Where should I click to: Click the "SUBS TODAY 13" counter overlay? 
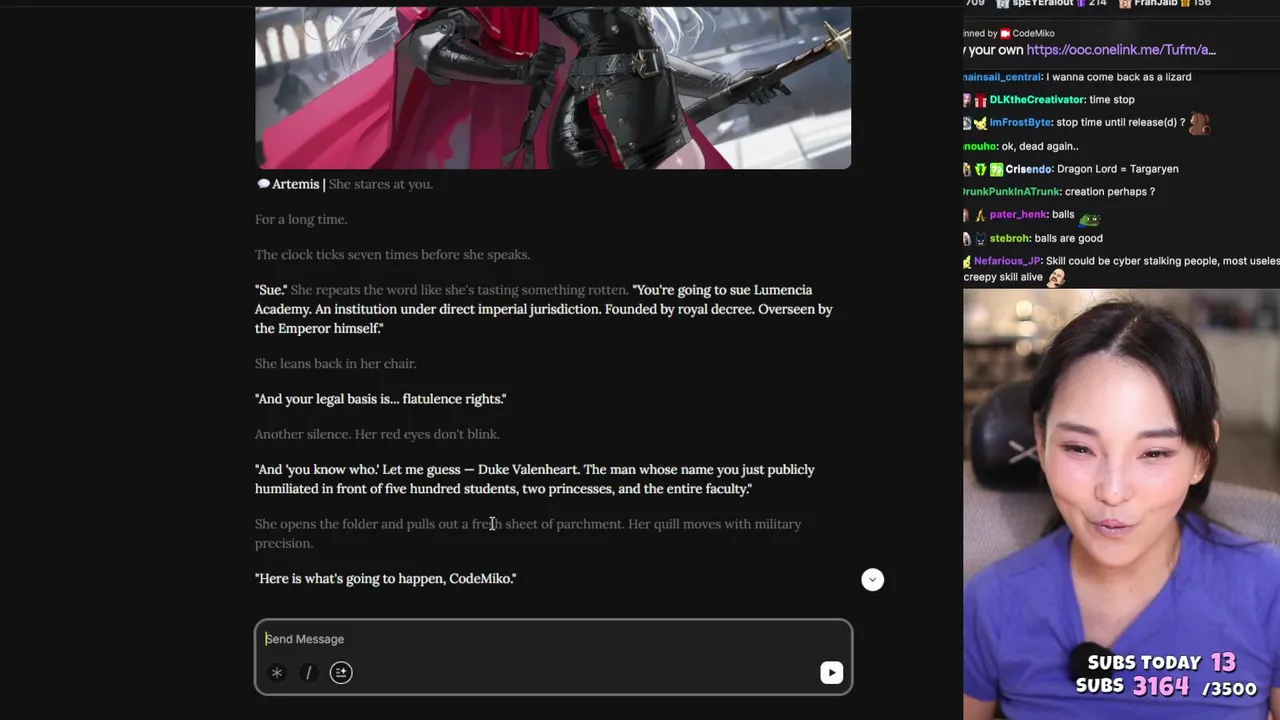[x=1162, y=662]
